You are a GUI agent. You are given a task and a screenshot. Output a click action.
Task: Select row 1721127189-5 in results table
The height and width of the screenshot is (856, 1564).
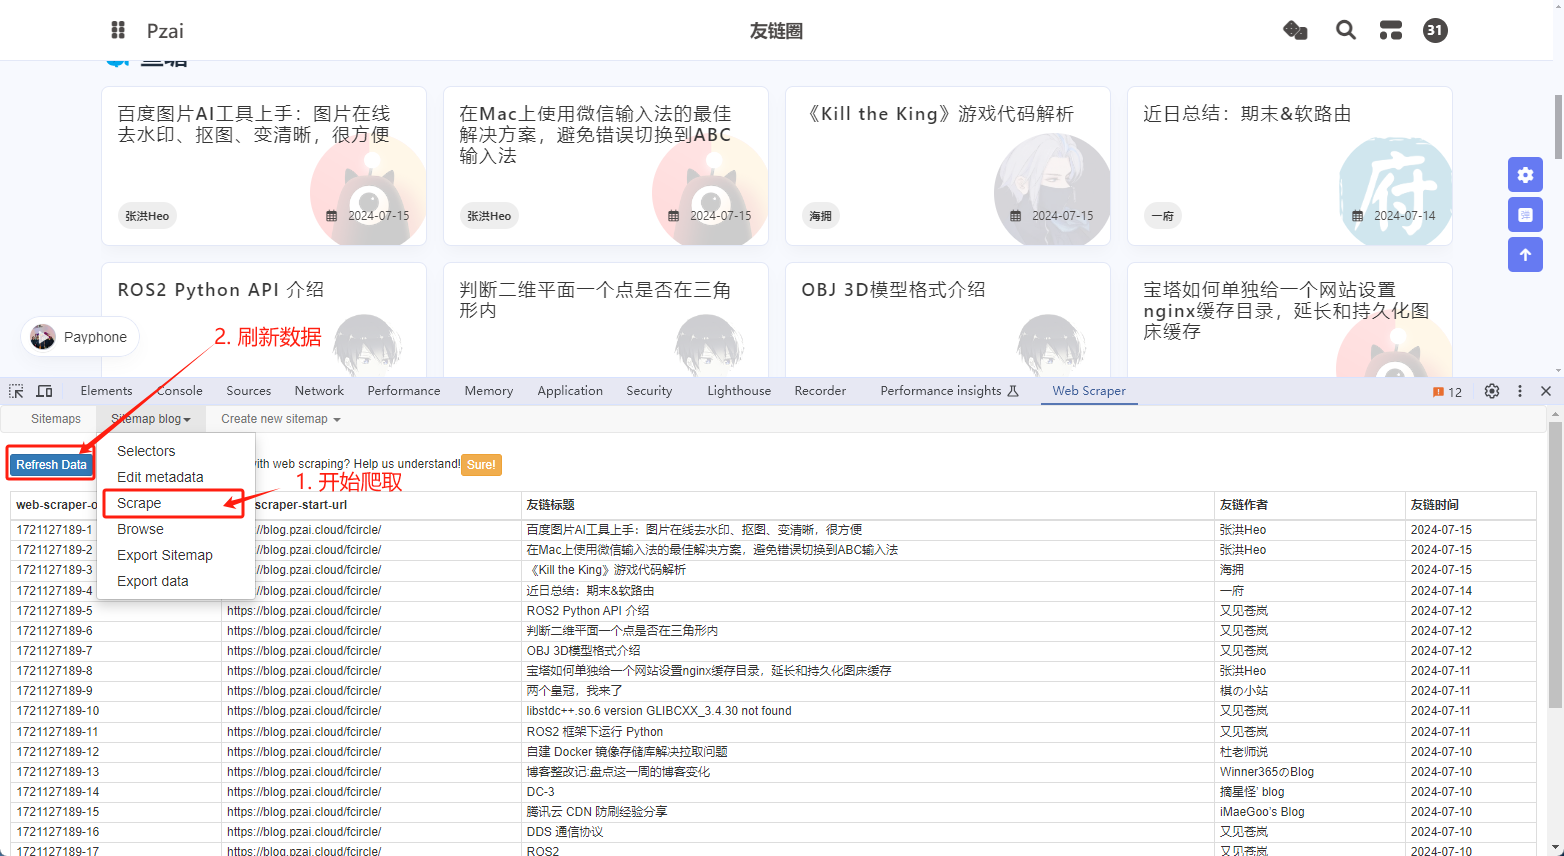pos(773,611)
